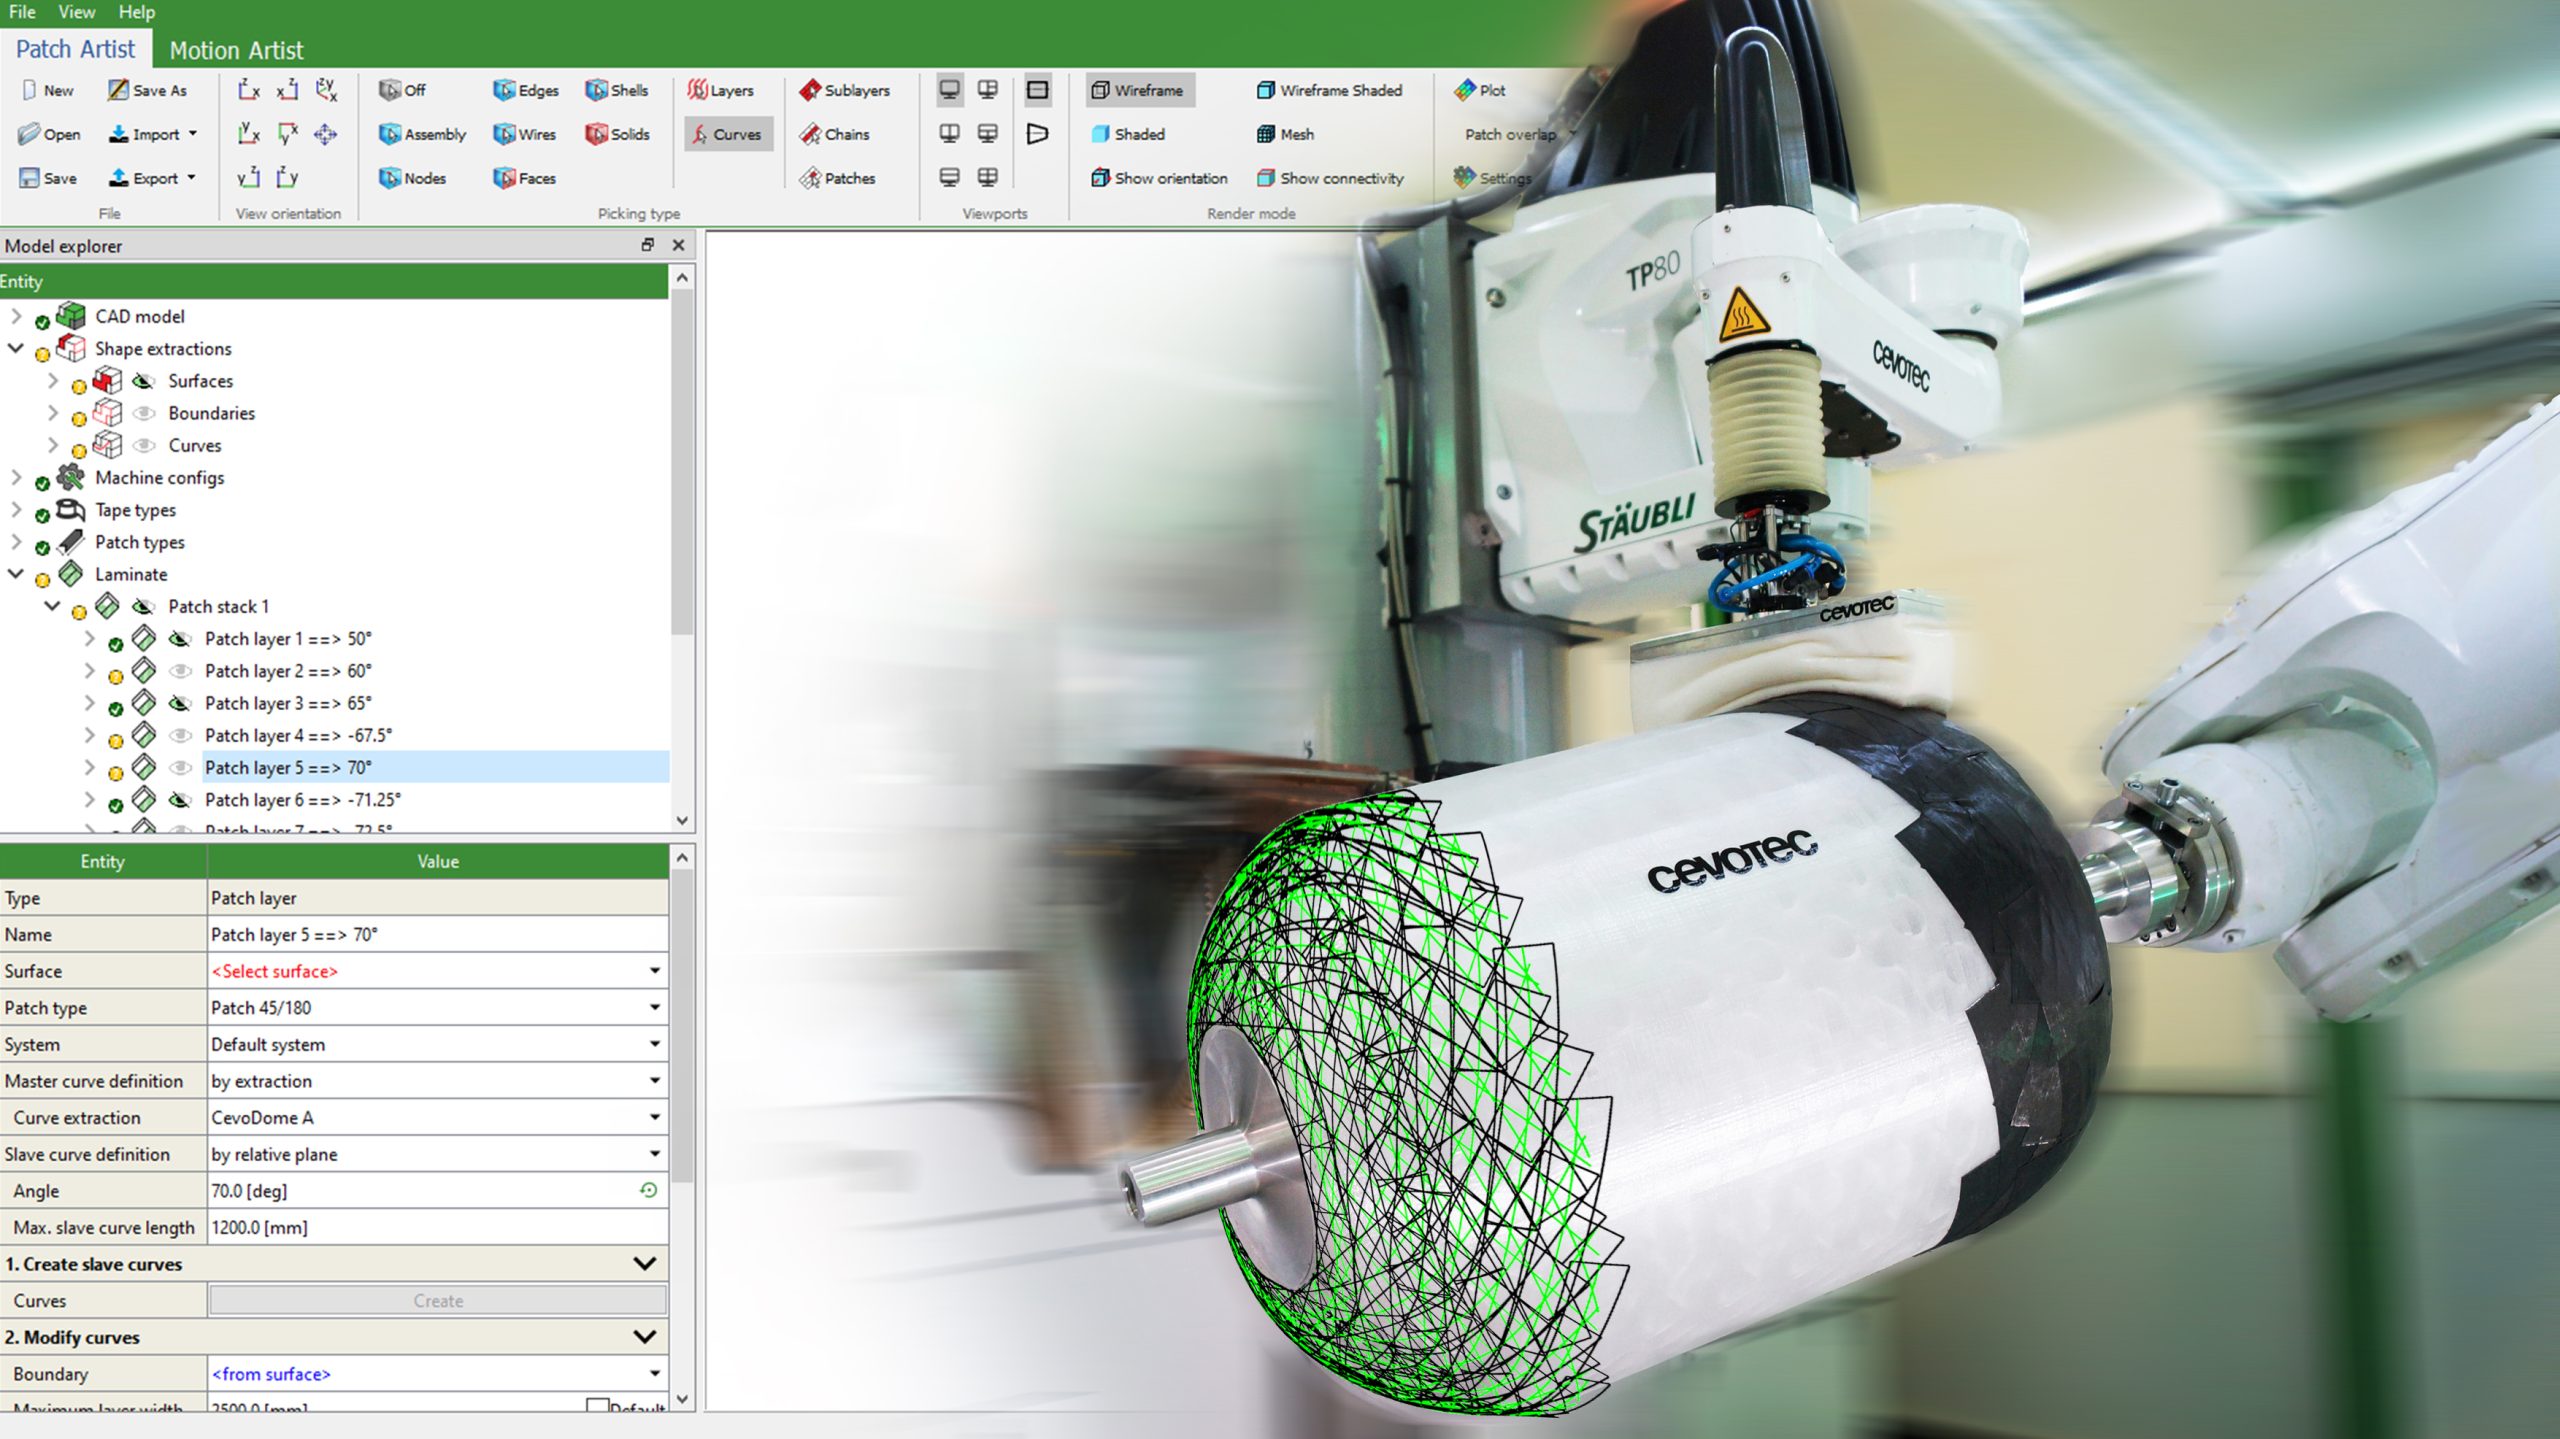2560x1439 pixels.
Task: Open the Surface dropdown
Action: [654, 971]
